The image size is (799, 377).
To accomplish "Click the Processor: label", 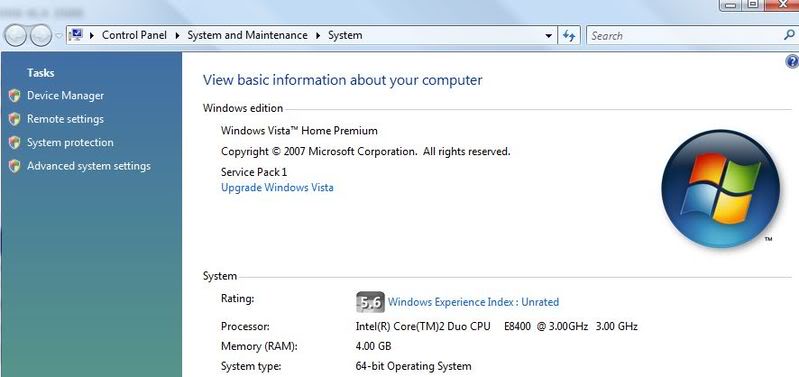I will 245,326.
